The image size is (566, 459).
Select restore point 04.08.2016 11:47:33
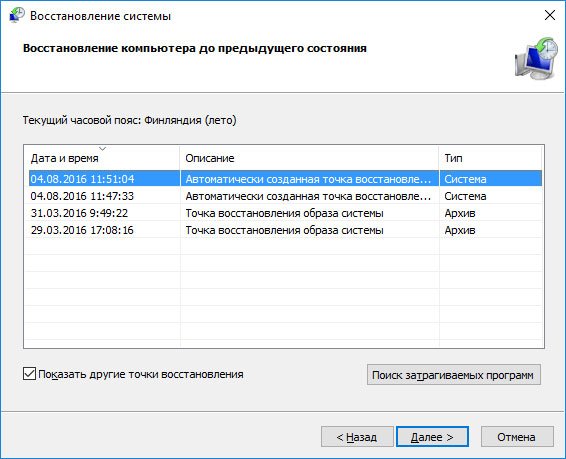tap(285, 196)
